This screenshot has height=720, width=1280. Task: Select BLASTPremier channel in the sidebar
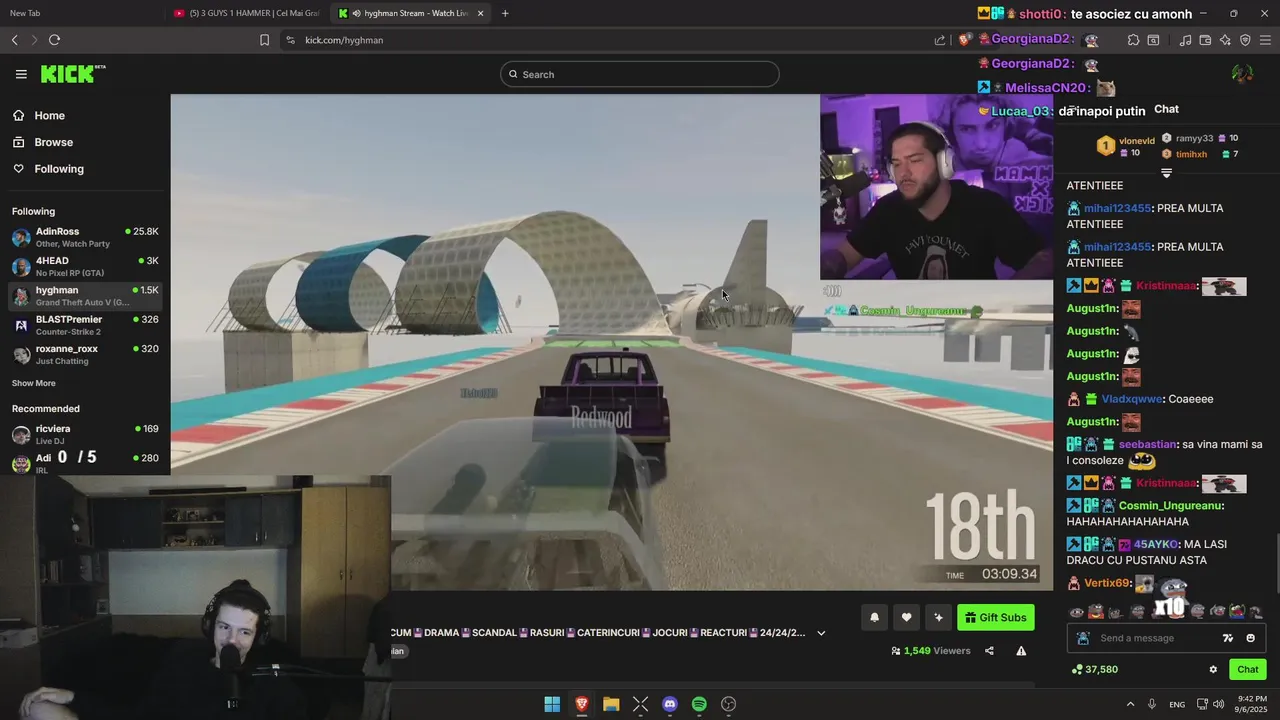coord(85,325)
